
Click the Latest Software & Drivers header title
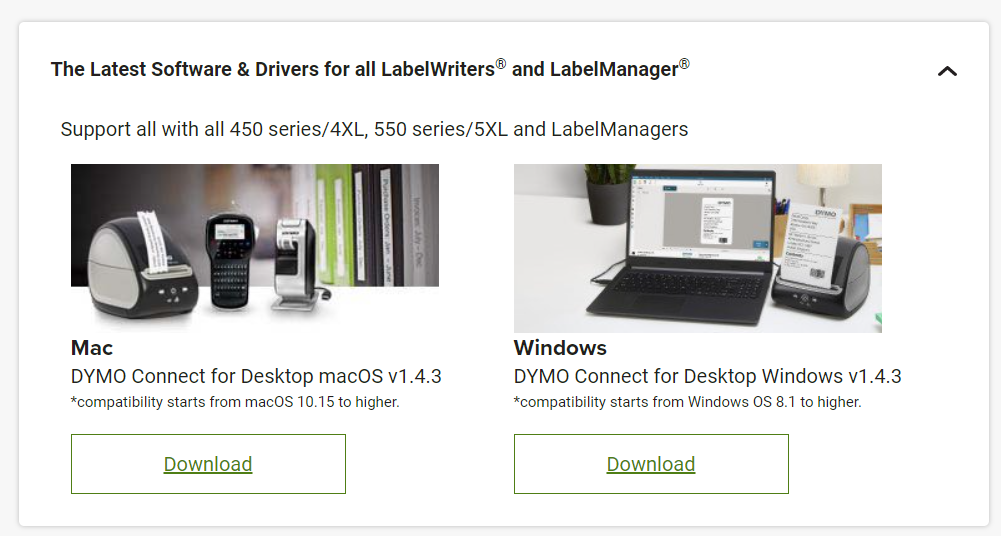click(370, 68)
